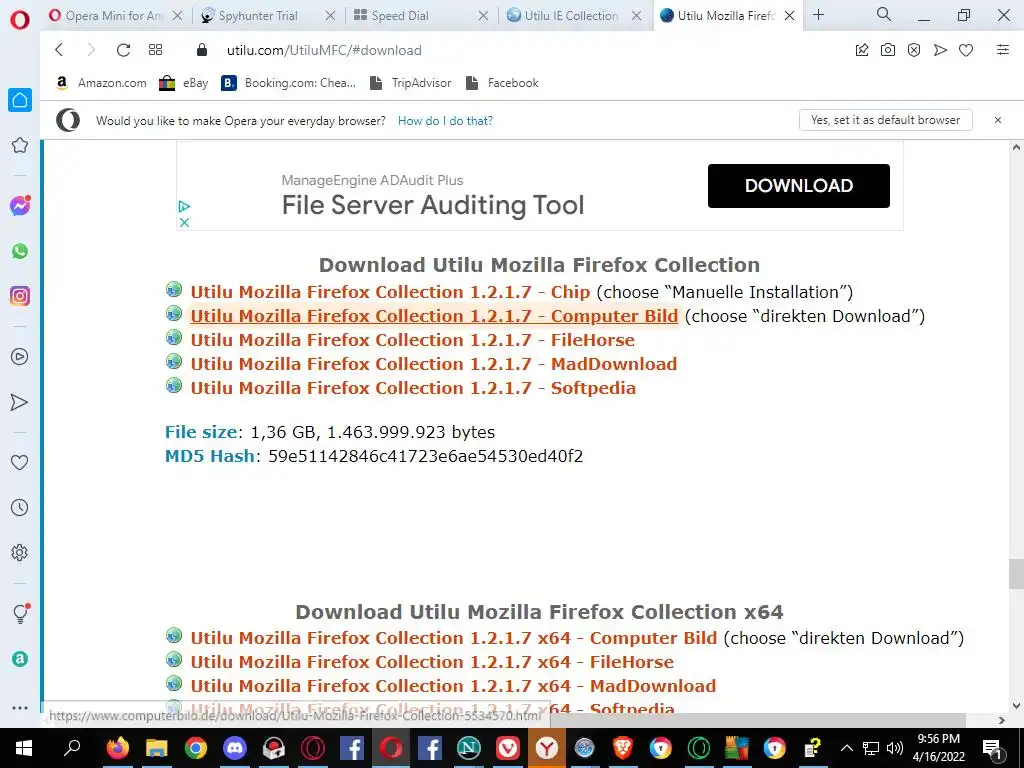Screen dimensions: 1024x768
Task: Launch Brave browser from taskbar
Action: click(x=622, y=748)
